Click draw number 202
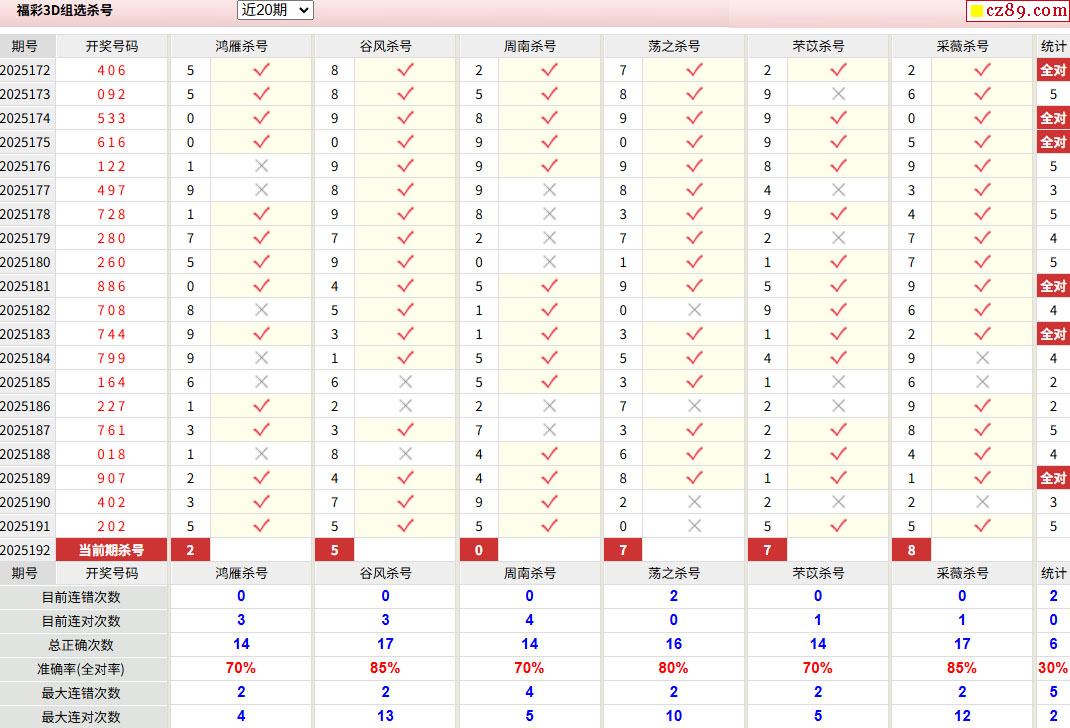 pyautogui.click(x=111, y=526)
